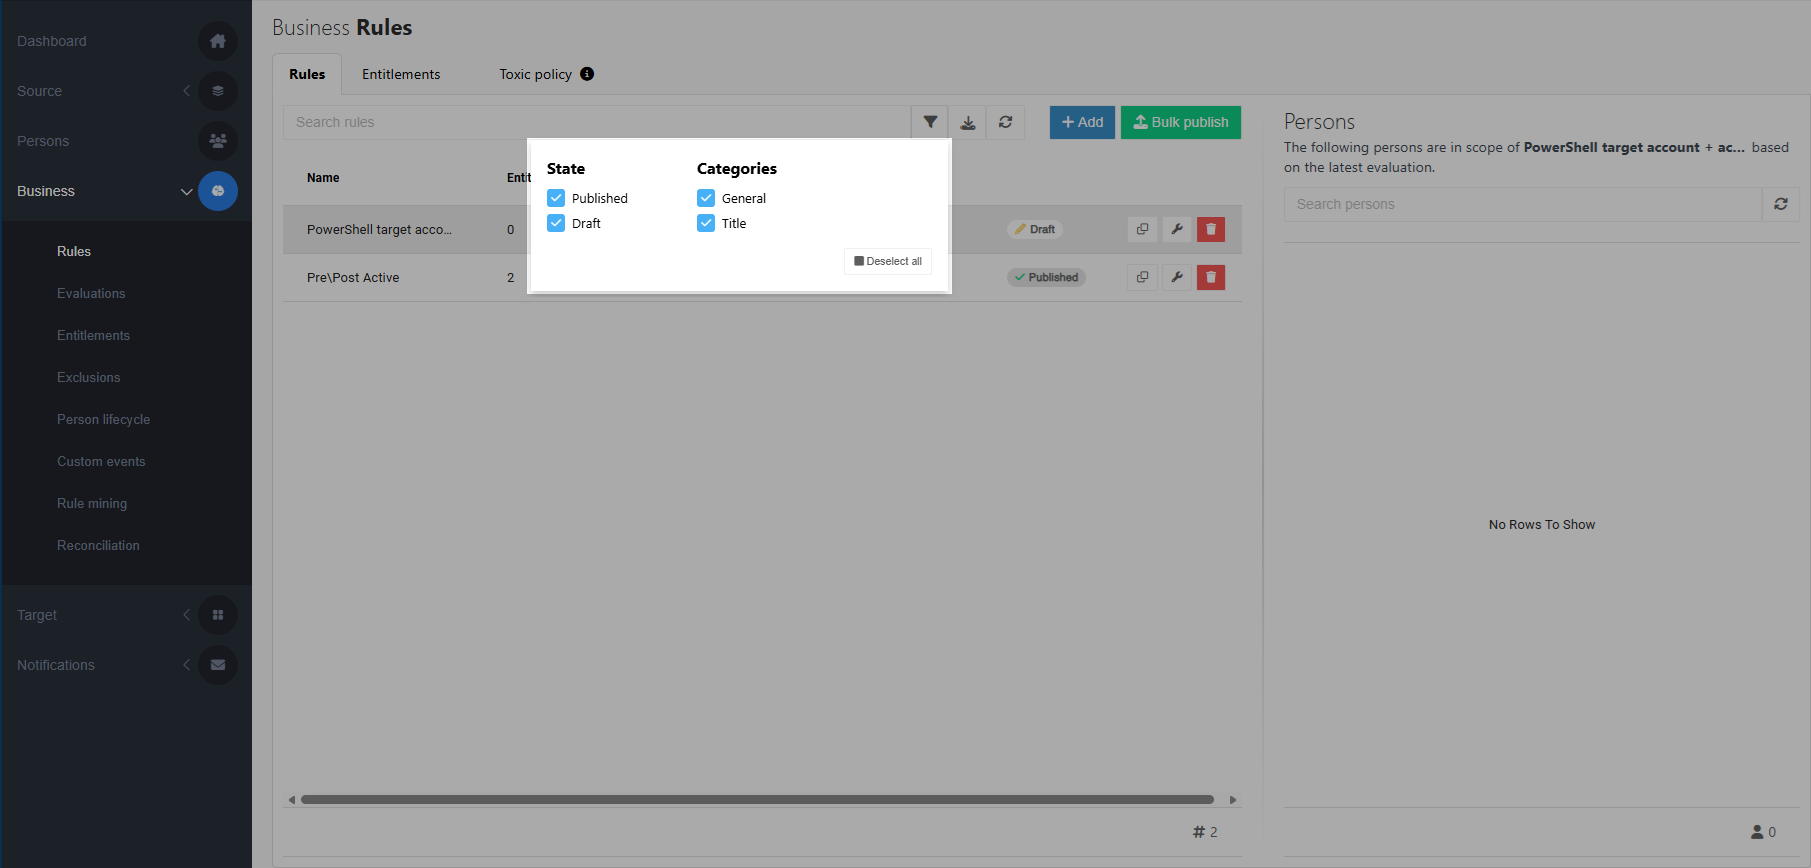Refresh the rules list

coord(1006,122)
